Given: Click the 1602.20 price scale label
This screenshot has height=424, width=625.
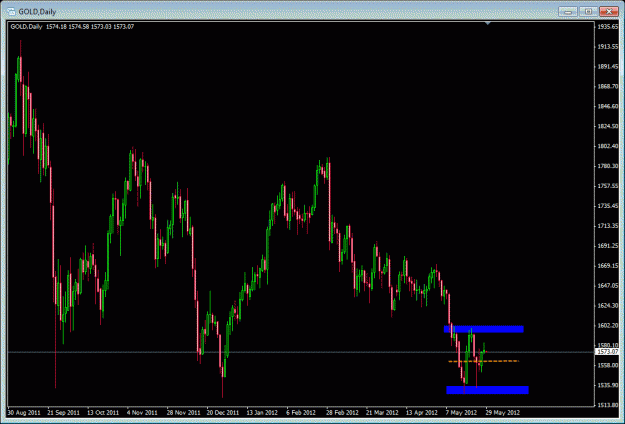Looking at the screenshot, I should coord(608,326).
